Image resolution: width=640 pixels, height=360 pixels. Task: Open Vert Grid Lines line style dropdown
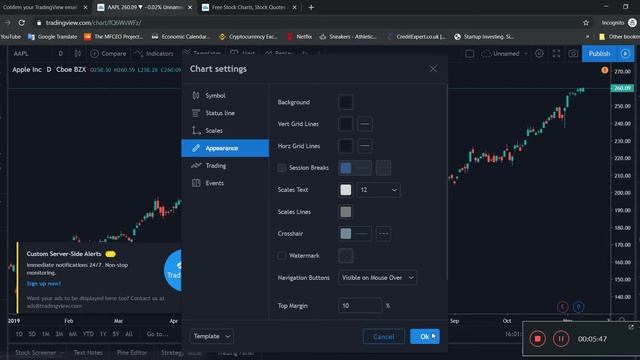pyautogui.click(x=365, y=124)
